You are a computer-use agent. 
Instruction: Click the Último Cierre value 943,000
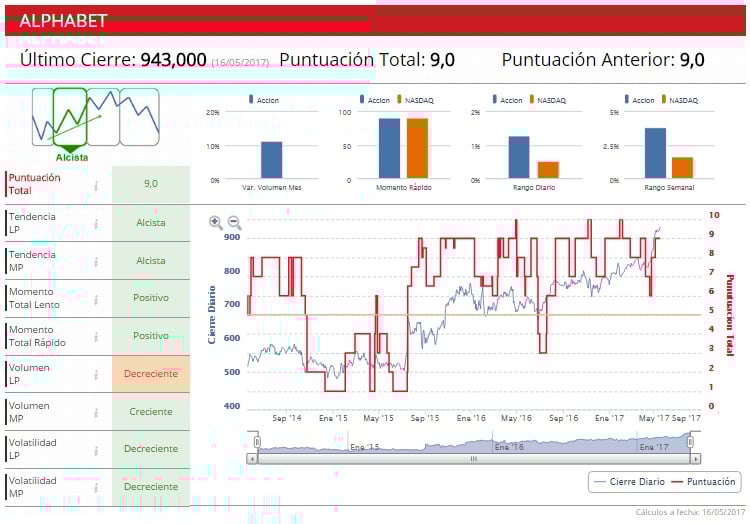pos(174,60)
